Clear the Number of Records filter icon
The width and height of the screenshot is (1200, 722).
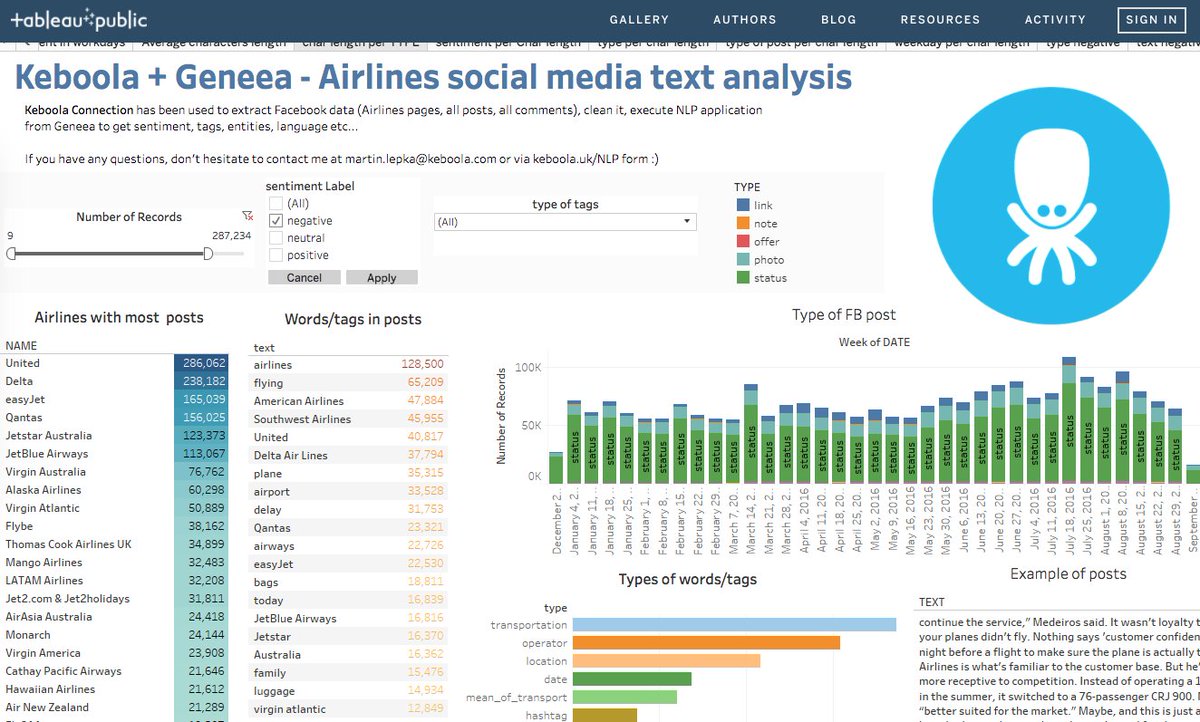pos(248,215)
